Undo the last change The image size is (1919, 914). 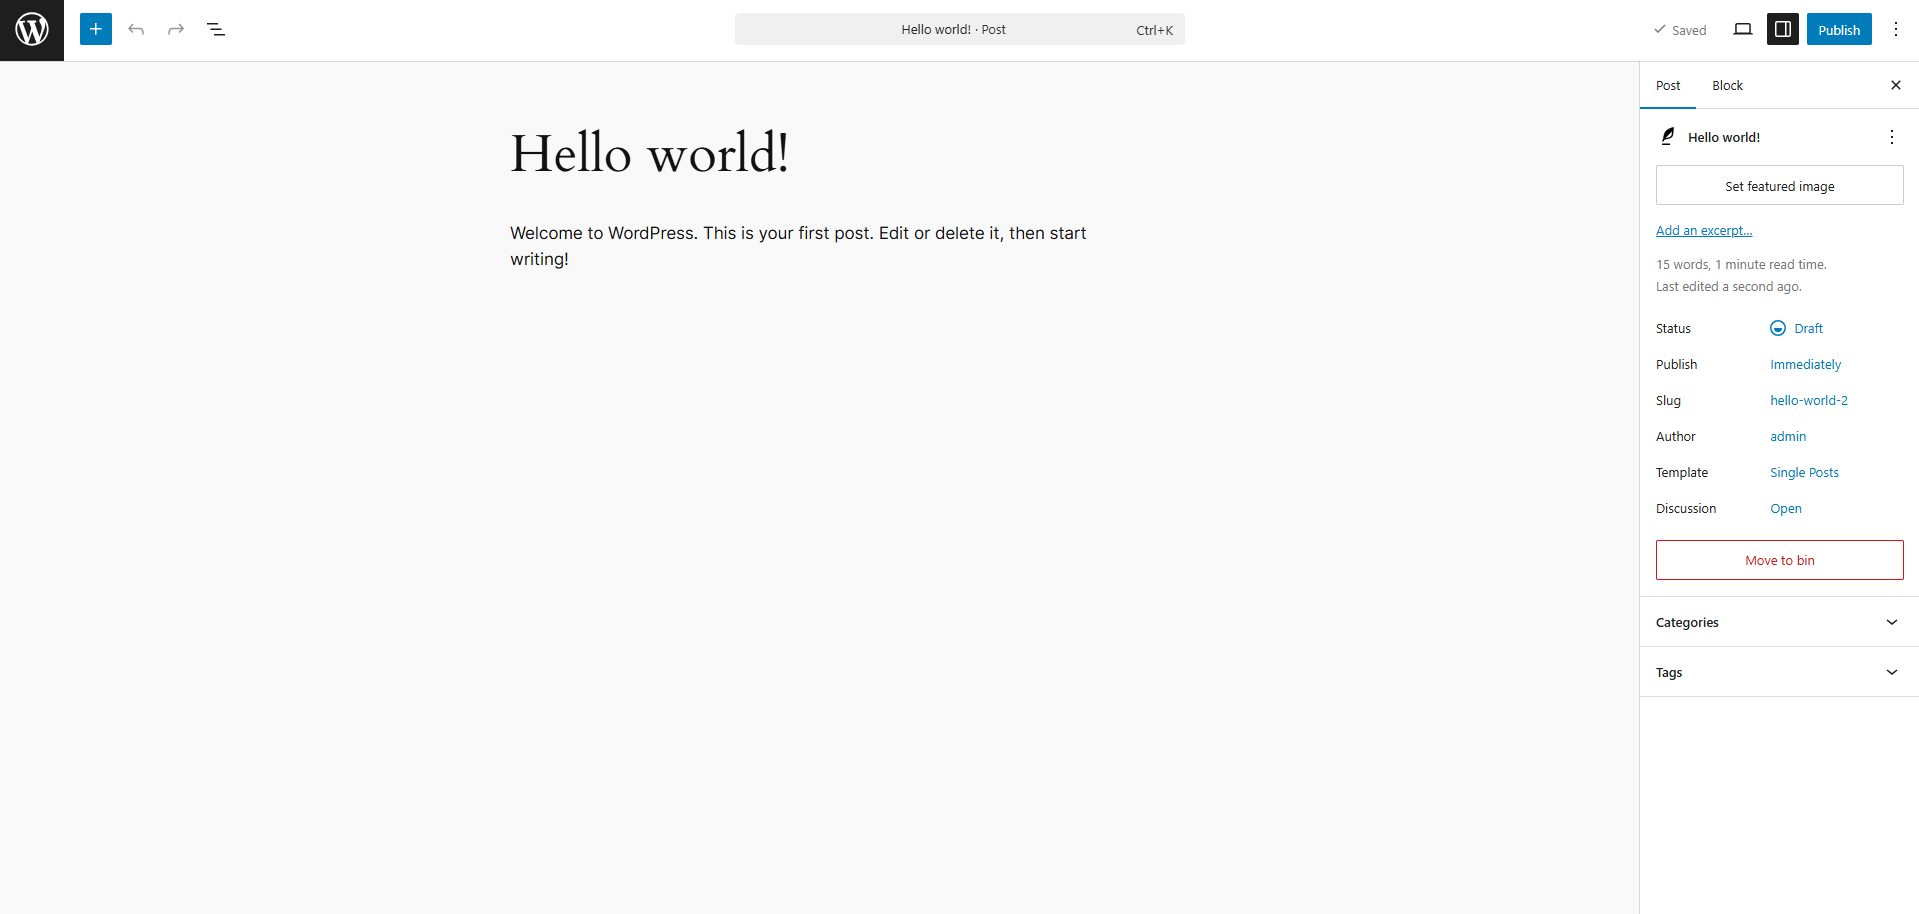[x=136, y=29]
